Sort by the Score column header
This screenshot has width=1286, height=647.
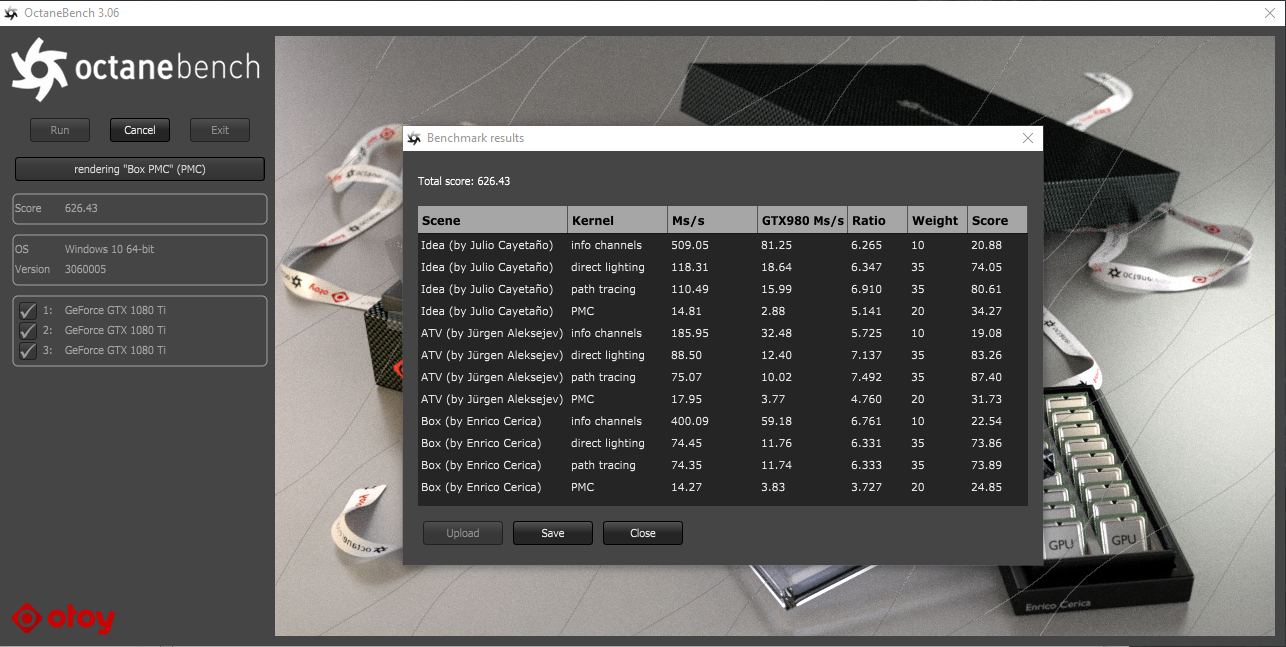click(997, 220)
